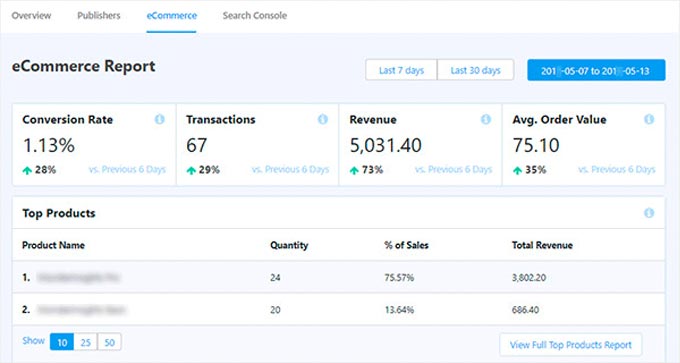Screen dimensions: 680x363
Task: Click the Conversion Rate info icon
Action: coord(160,119)
